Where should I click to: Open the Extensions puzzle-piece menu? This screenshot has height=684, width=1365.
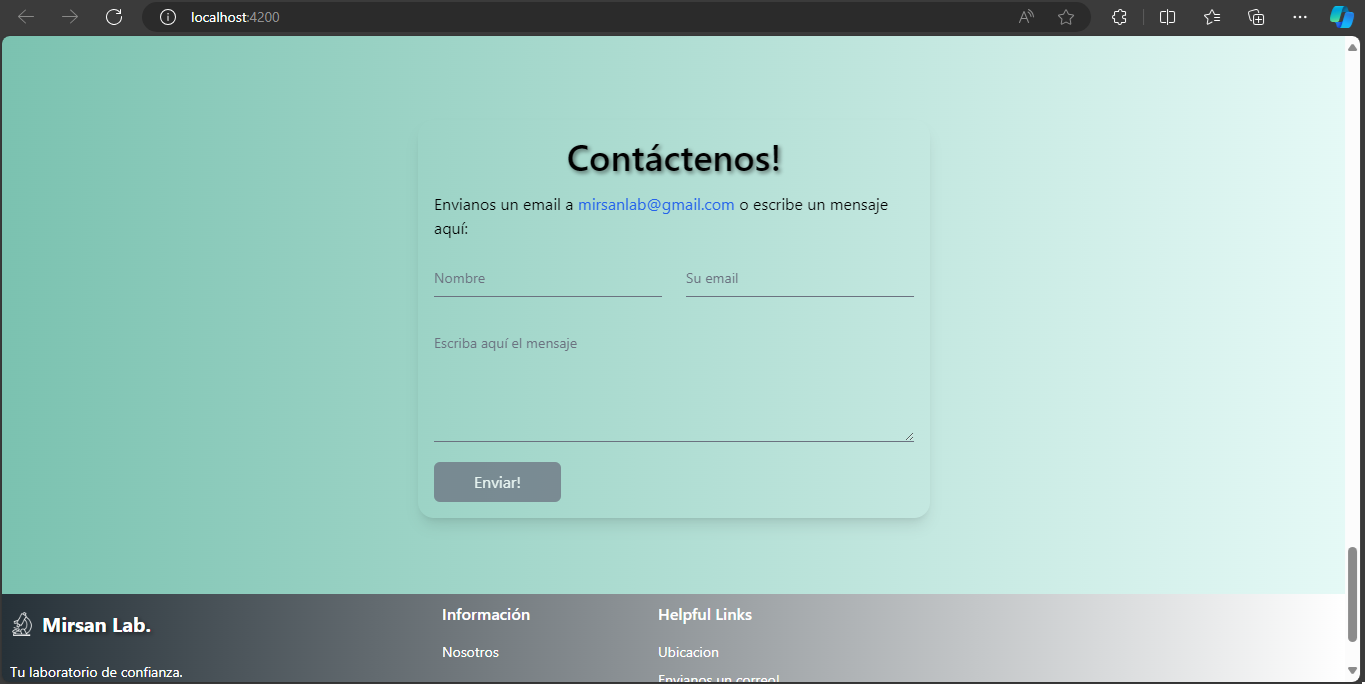(1119, 16)
